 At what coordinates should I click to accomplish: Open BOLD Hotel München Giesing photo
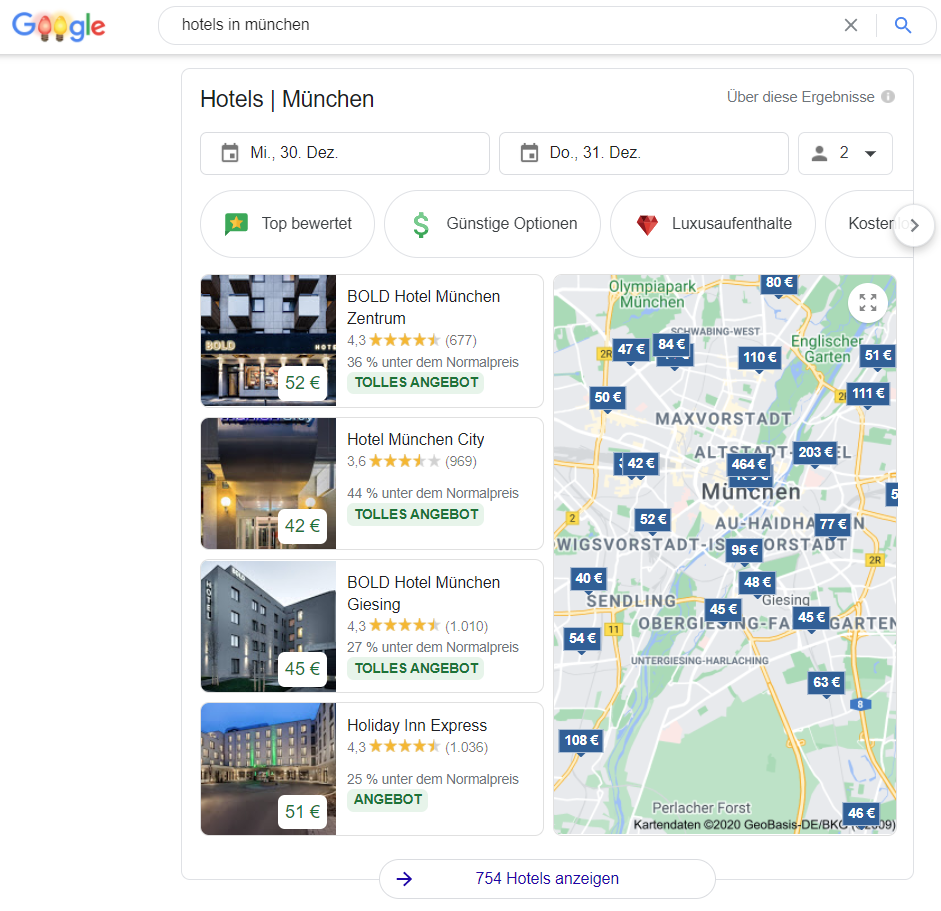(268, 626)
